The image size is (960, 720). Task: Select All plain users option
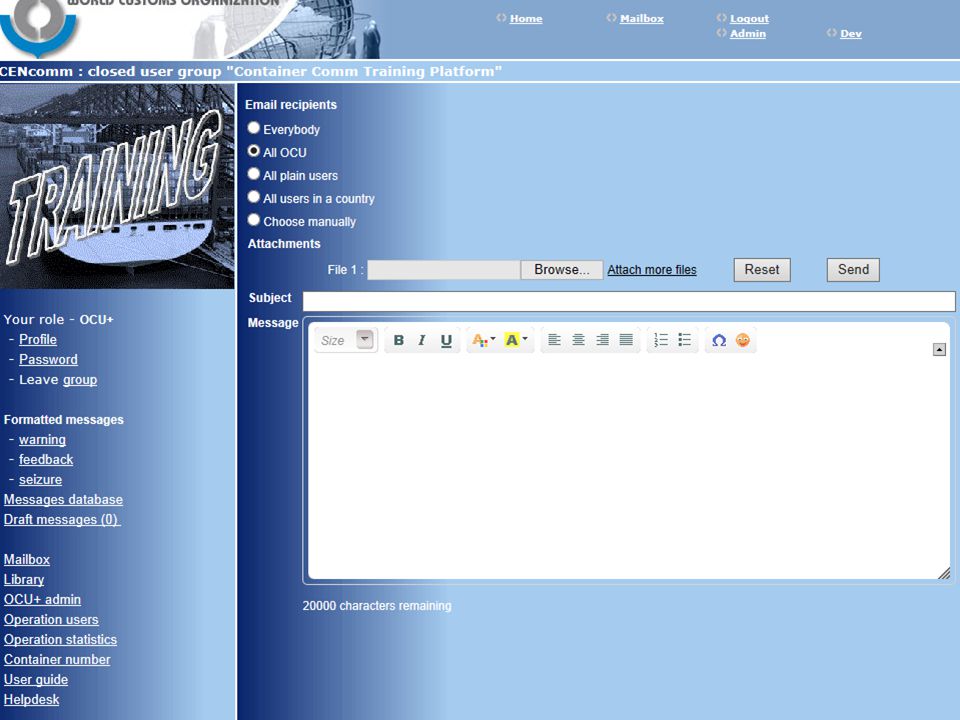[253, 174]
